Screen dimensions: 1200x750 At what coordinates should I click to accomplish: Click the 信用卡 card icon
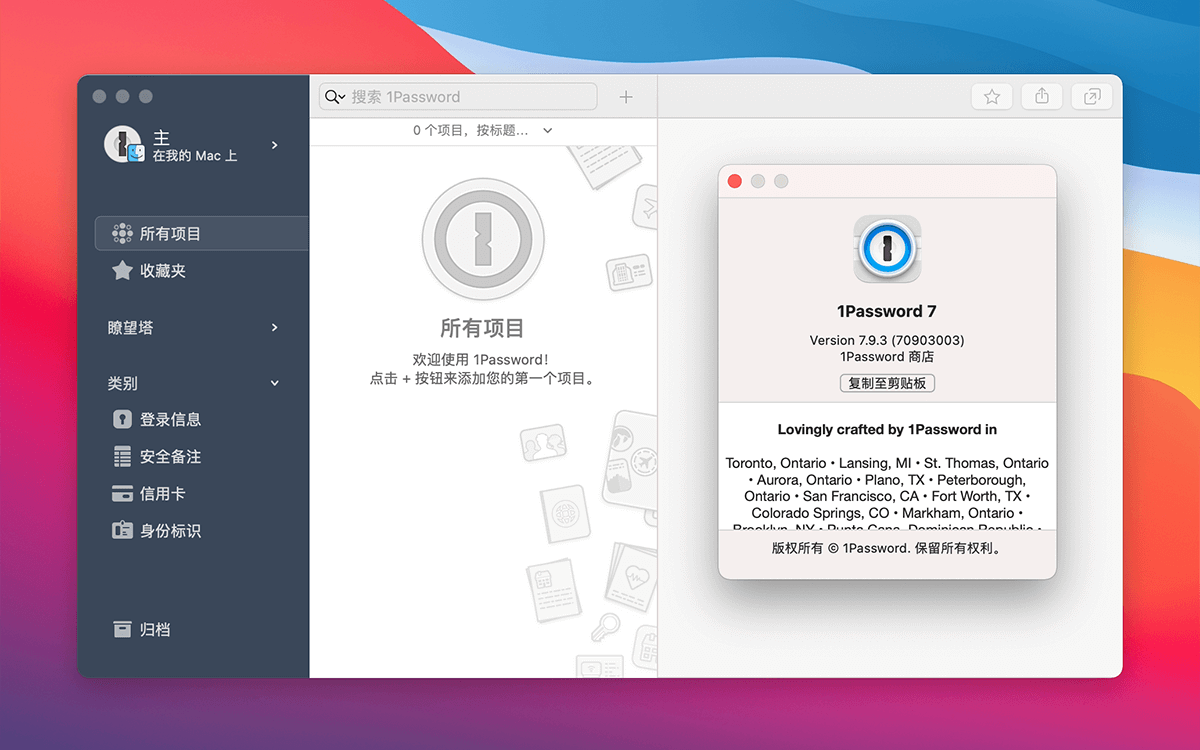pos(122,494)
